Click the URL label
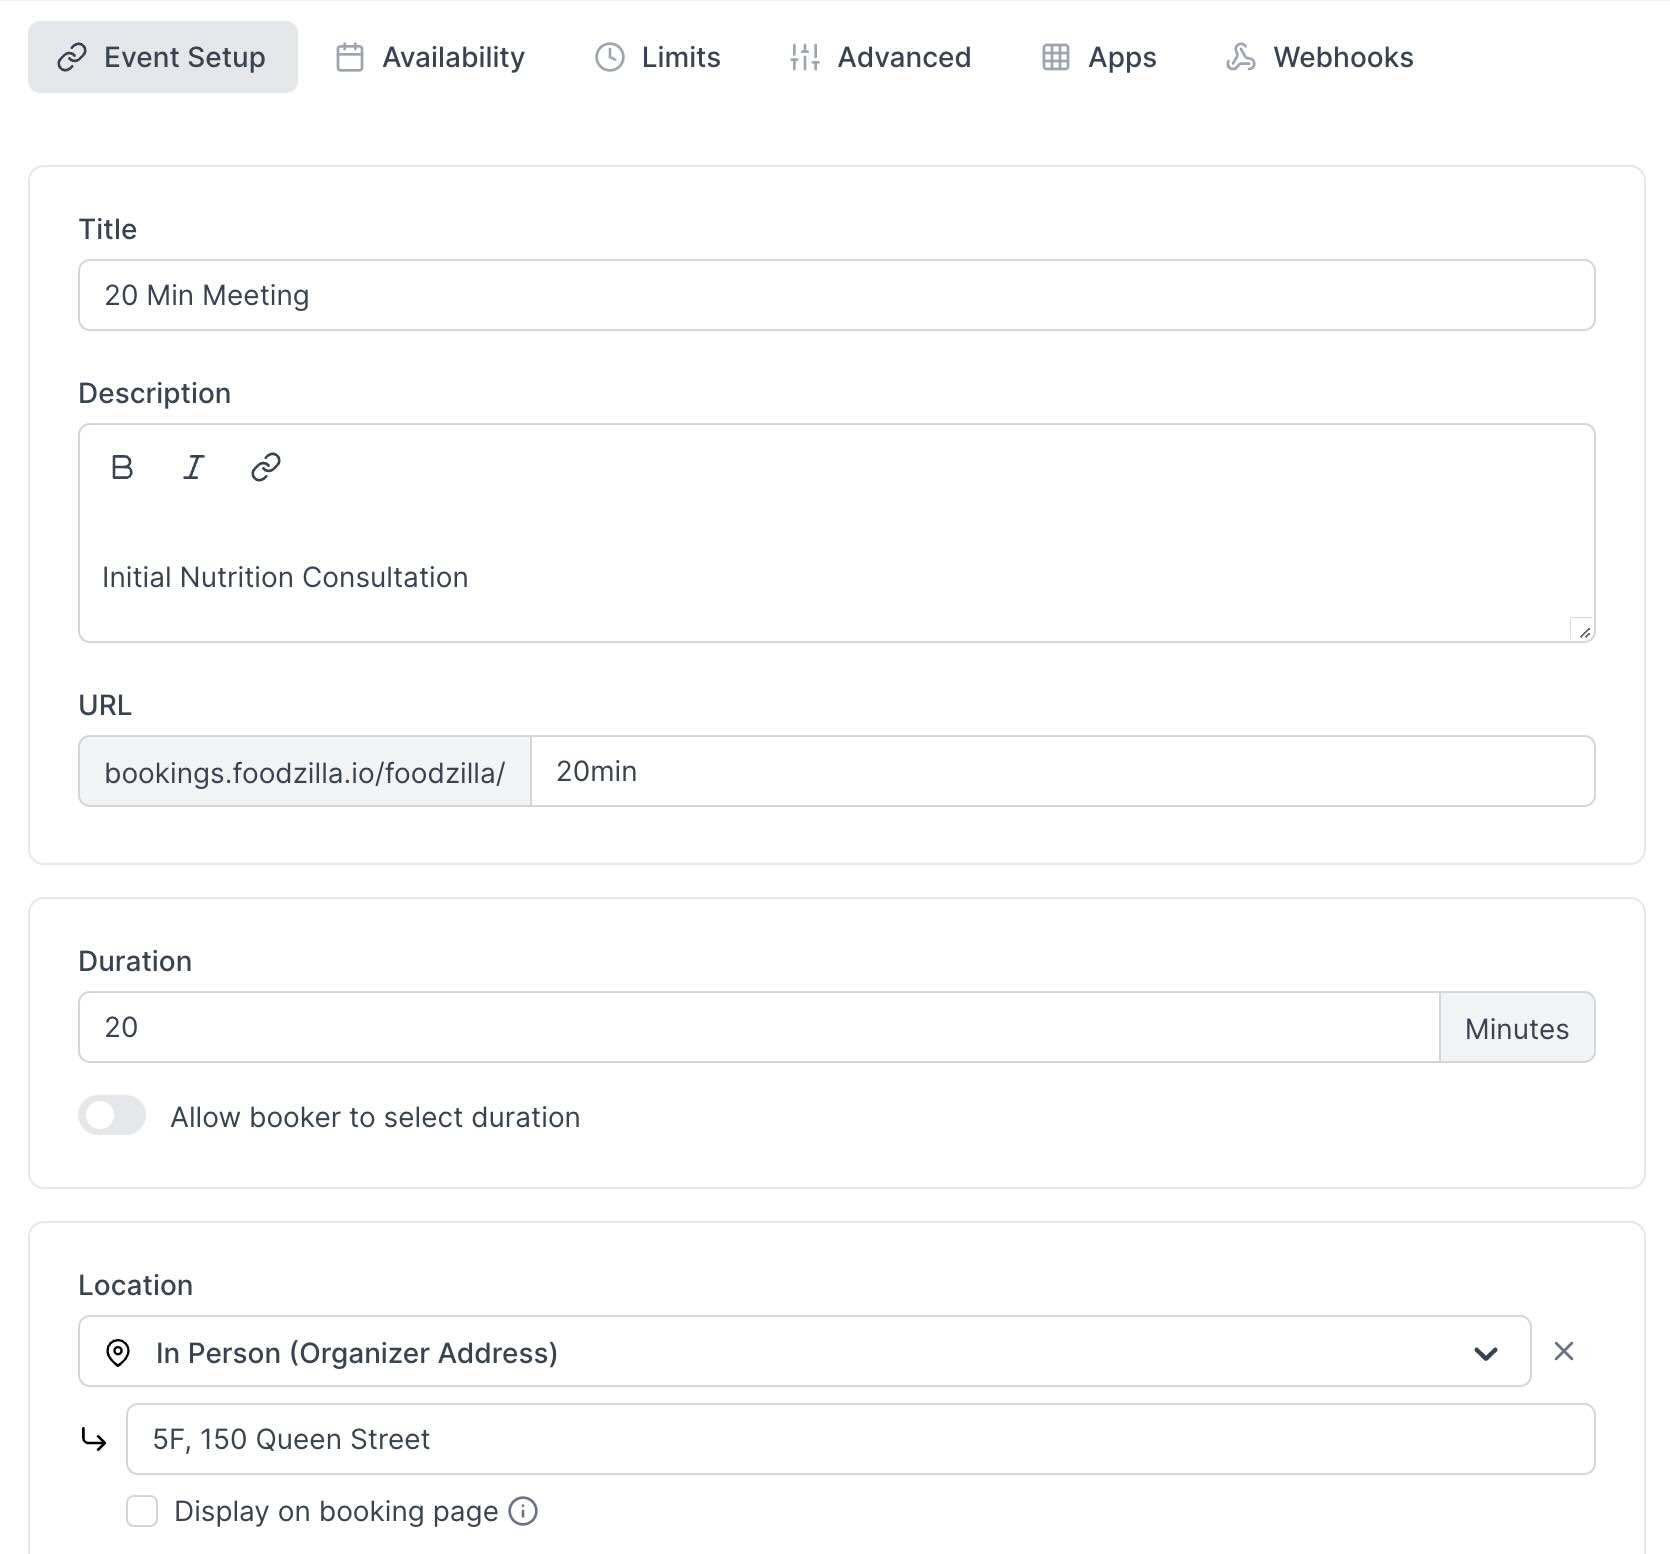Image resolution: width=1670 pixels, height=1554 pixels. (x=105, y=705)
